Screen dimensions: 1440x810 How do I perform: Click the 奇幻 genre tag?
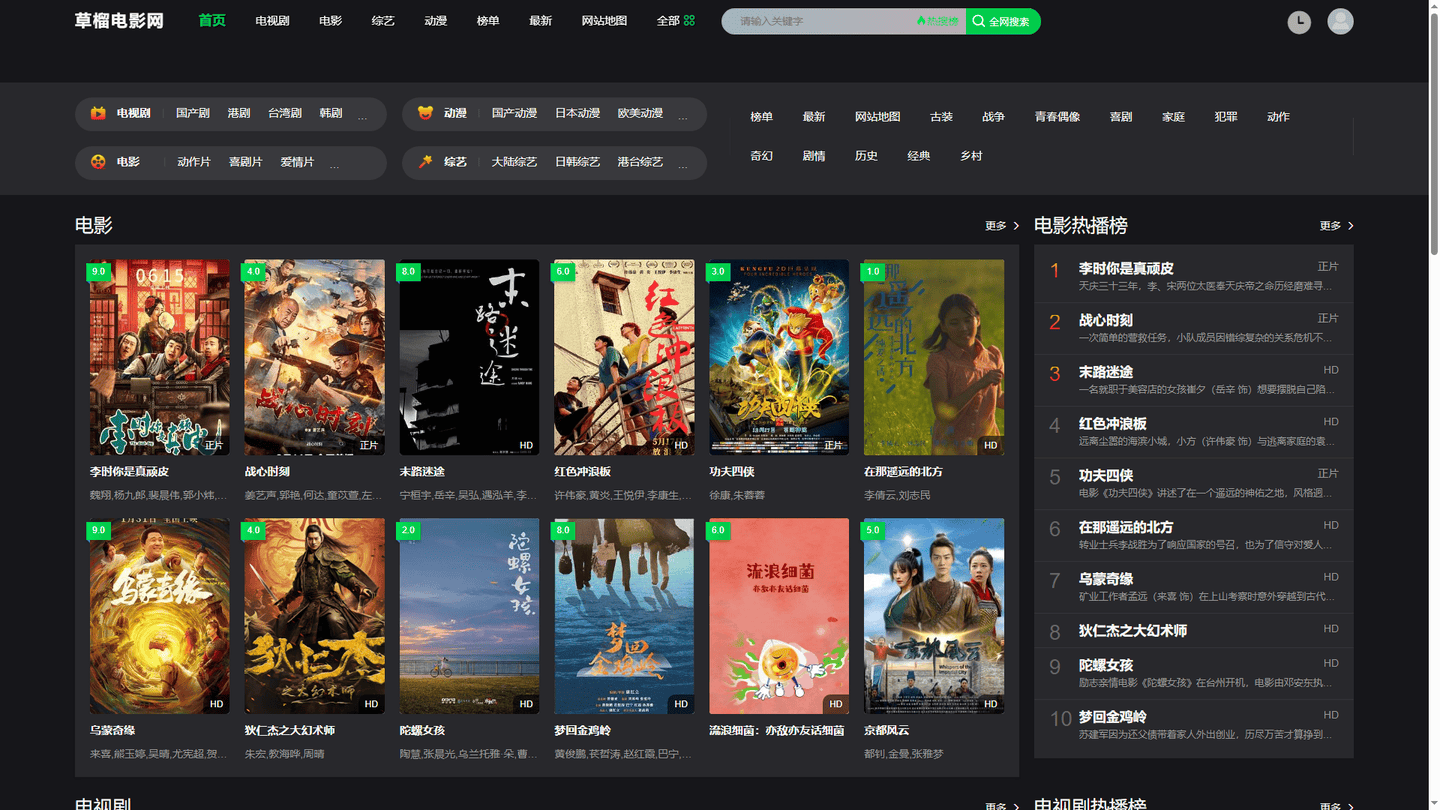[x=762, y=156]
